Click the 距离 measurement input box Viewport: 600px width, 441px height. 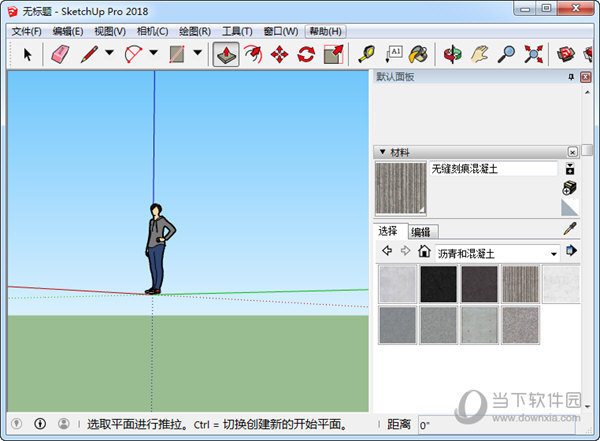pos(496,425)
